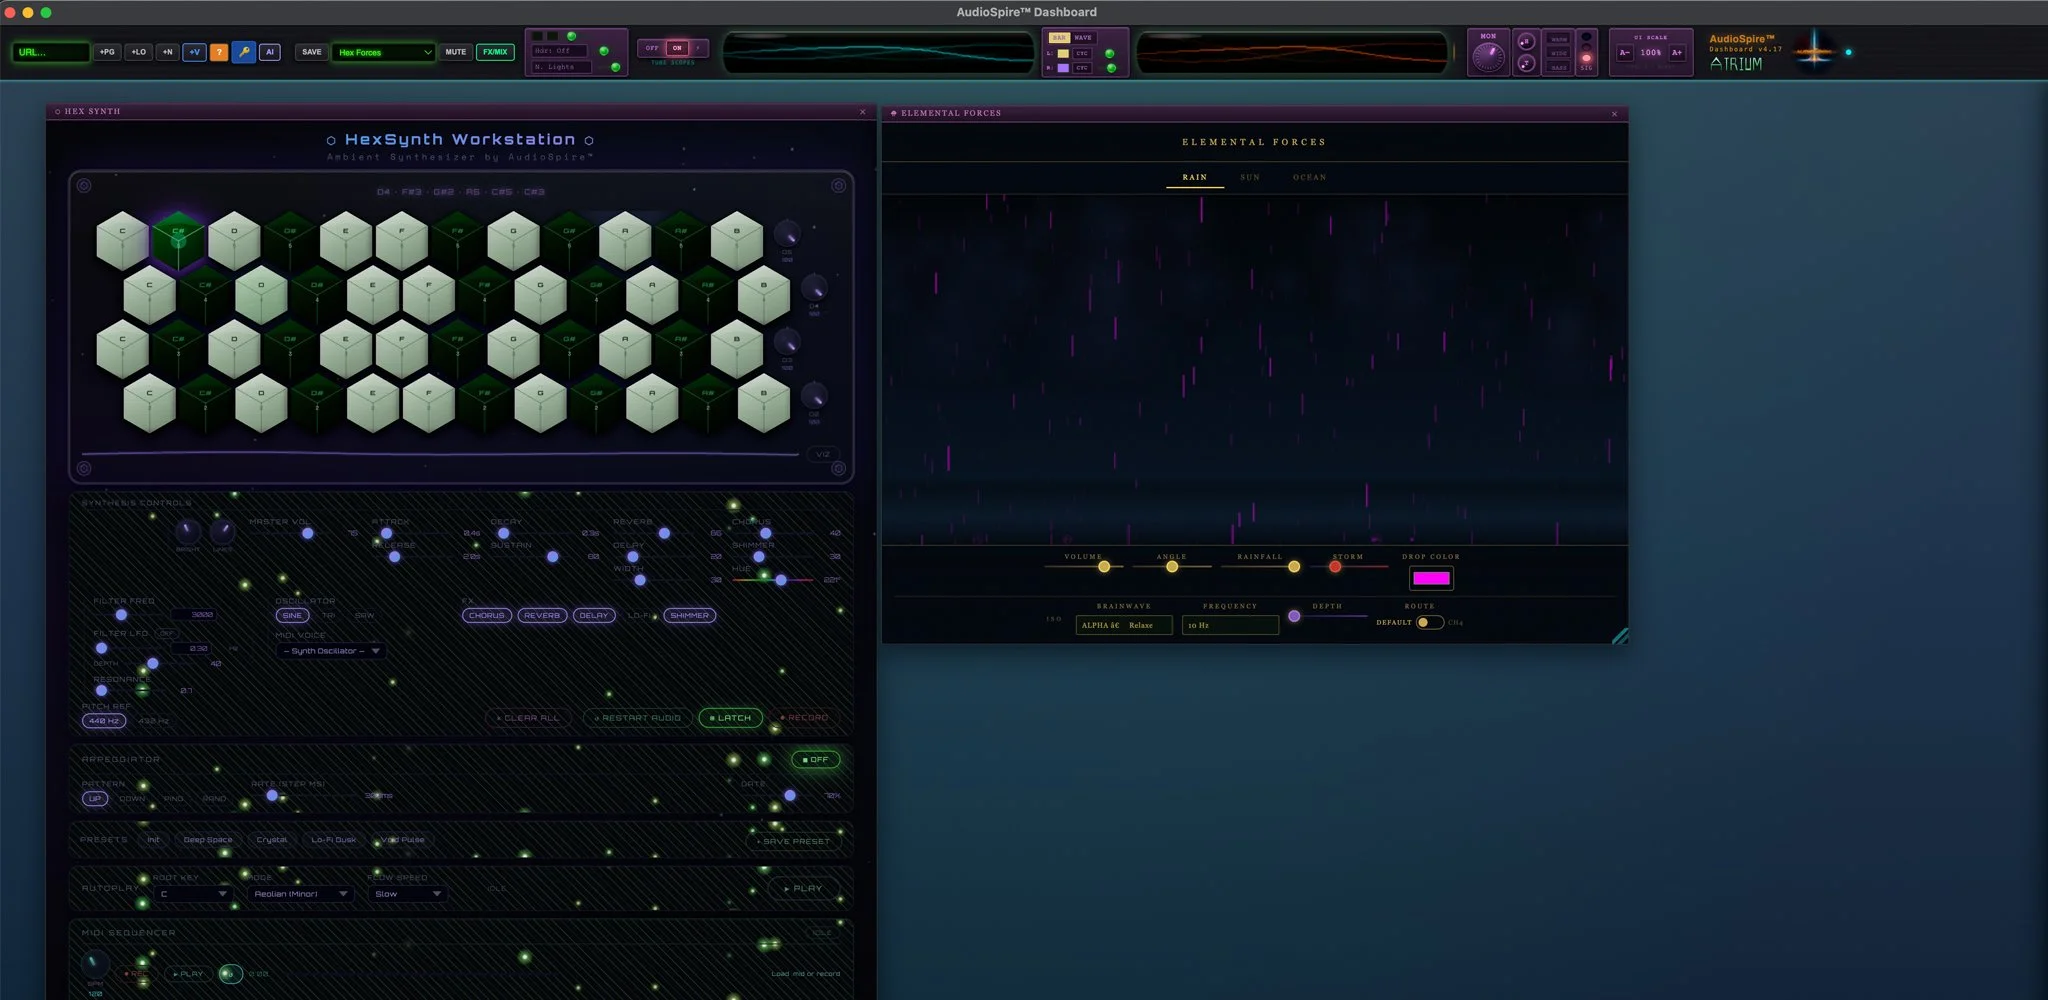Image resolution: width=2048 pixels, height=1000 pixels.
Task: Toggle CHORUS effect
Action: [487, 616]
